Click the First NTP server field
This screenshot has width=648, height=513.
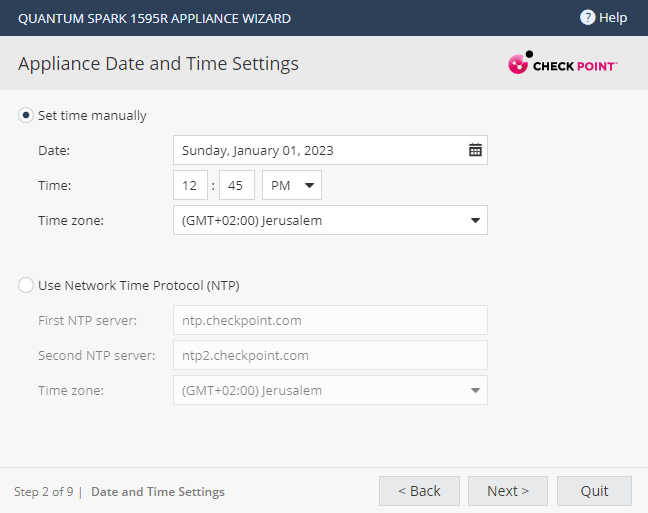click(x=330, y=320)
